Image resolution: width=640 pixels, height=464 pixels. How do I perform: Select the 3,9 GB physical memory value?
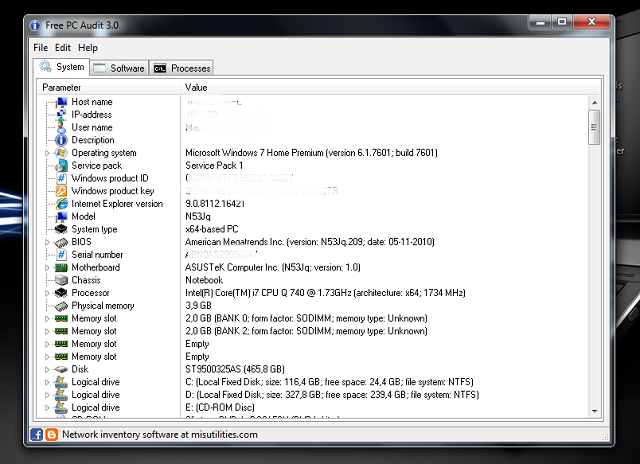tap(198, 306)
